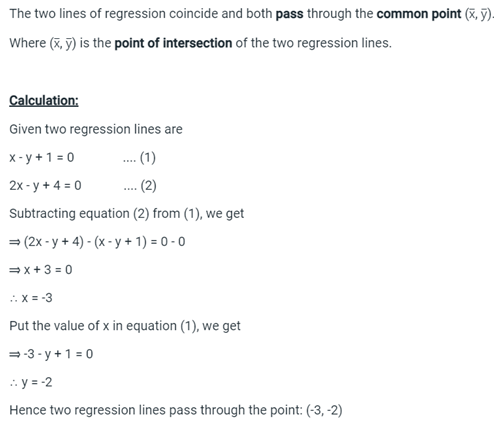This screenshot has height=428, width=494.
Task: Click the equation label (1)
Action: pos(148,158)
